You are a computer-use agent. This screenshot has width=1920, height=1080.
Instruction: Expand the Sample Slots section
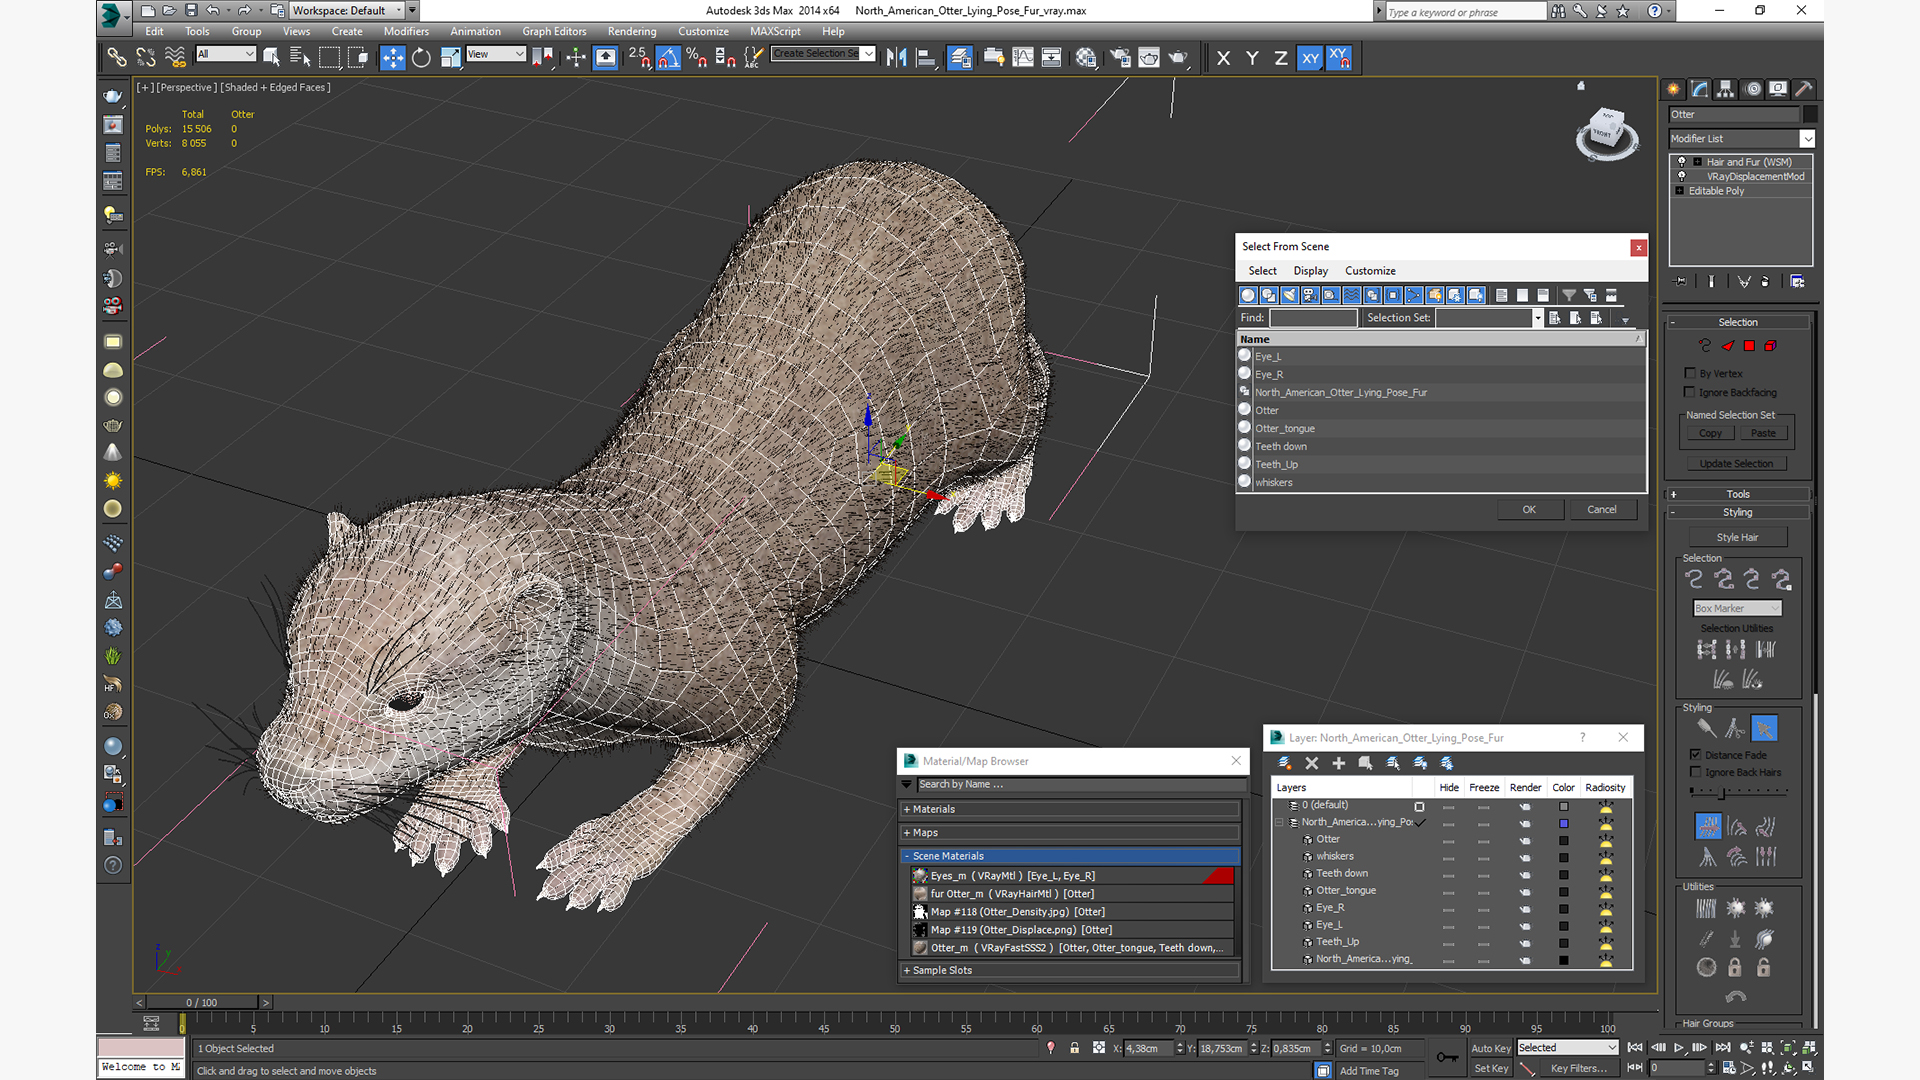1070,970
